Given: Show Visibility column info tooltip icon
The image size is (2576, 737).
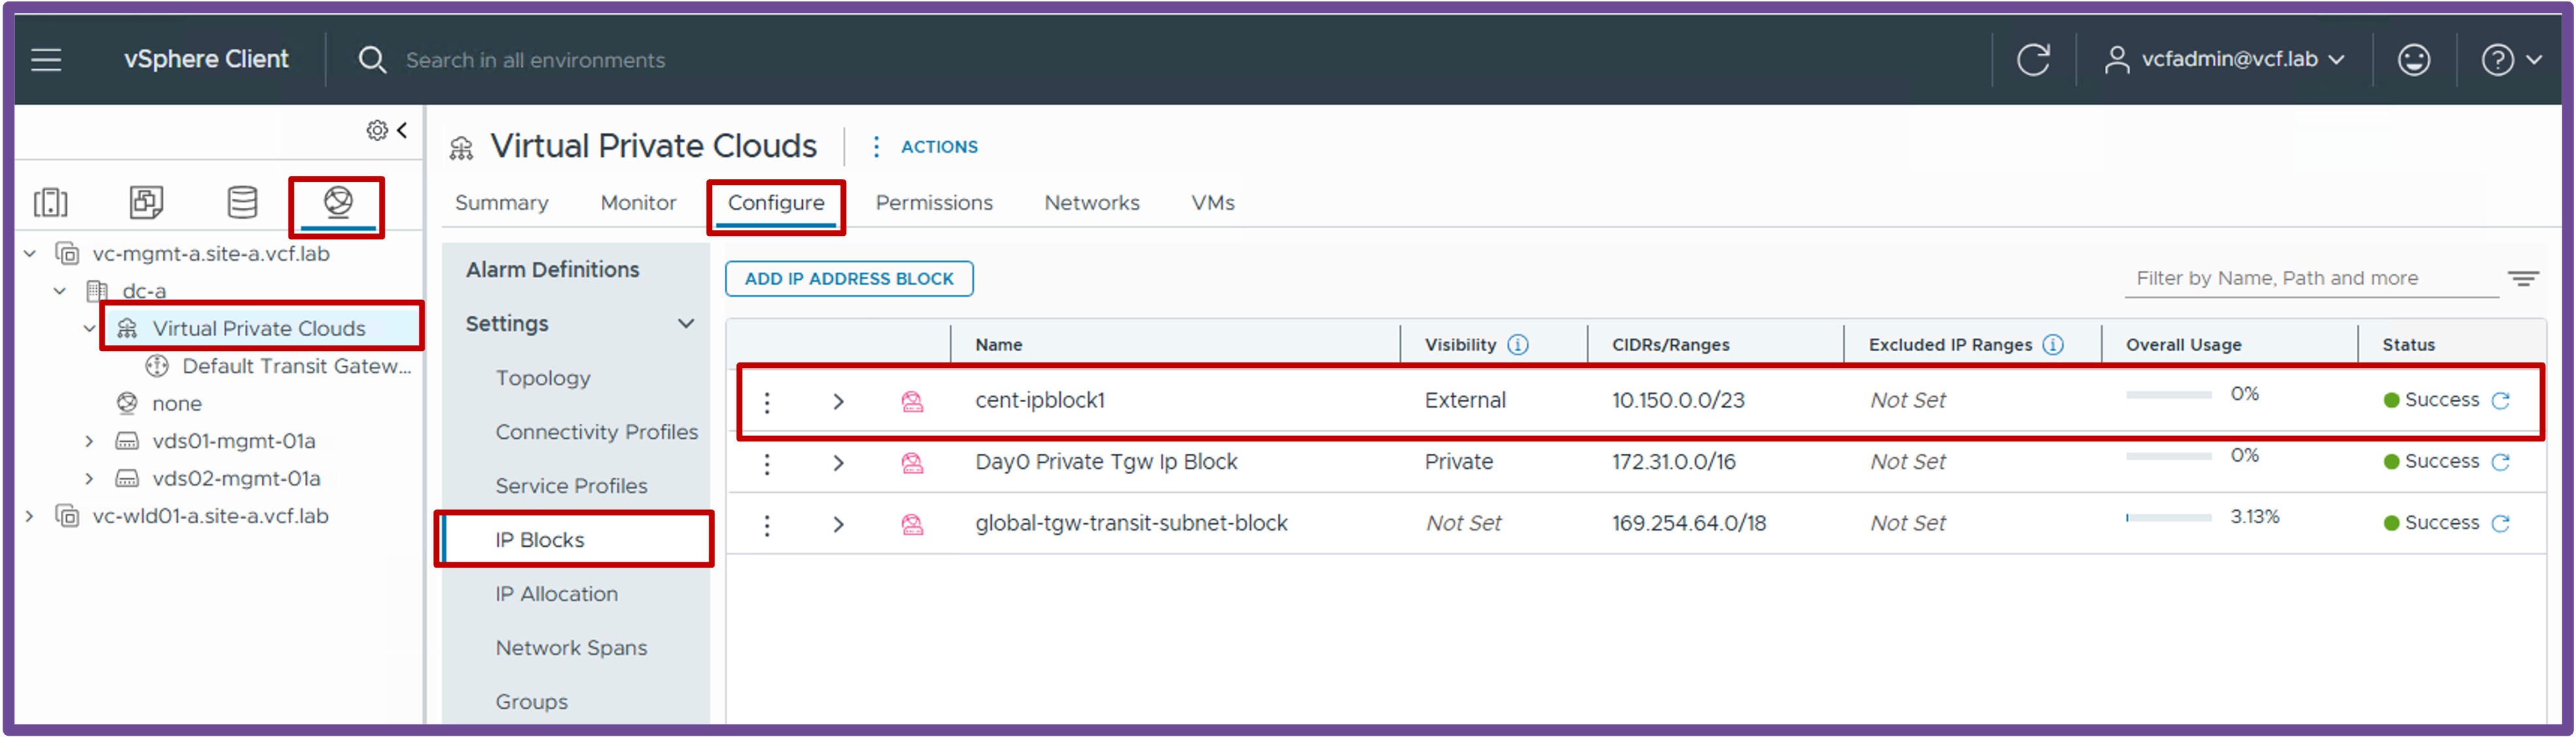Looking at the screenshot, I should coord(1518,345).
